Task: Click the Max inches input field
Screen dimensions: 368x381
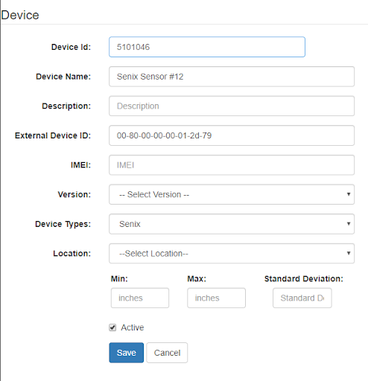Action: tap(216, 298)
